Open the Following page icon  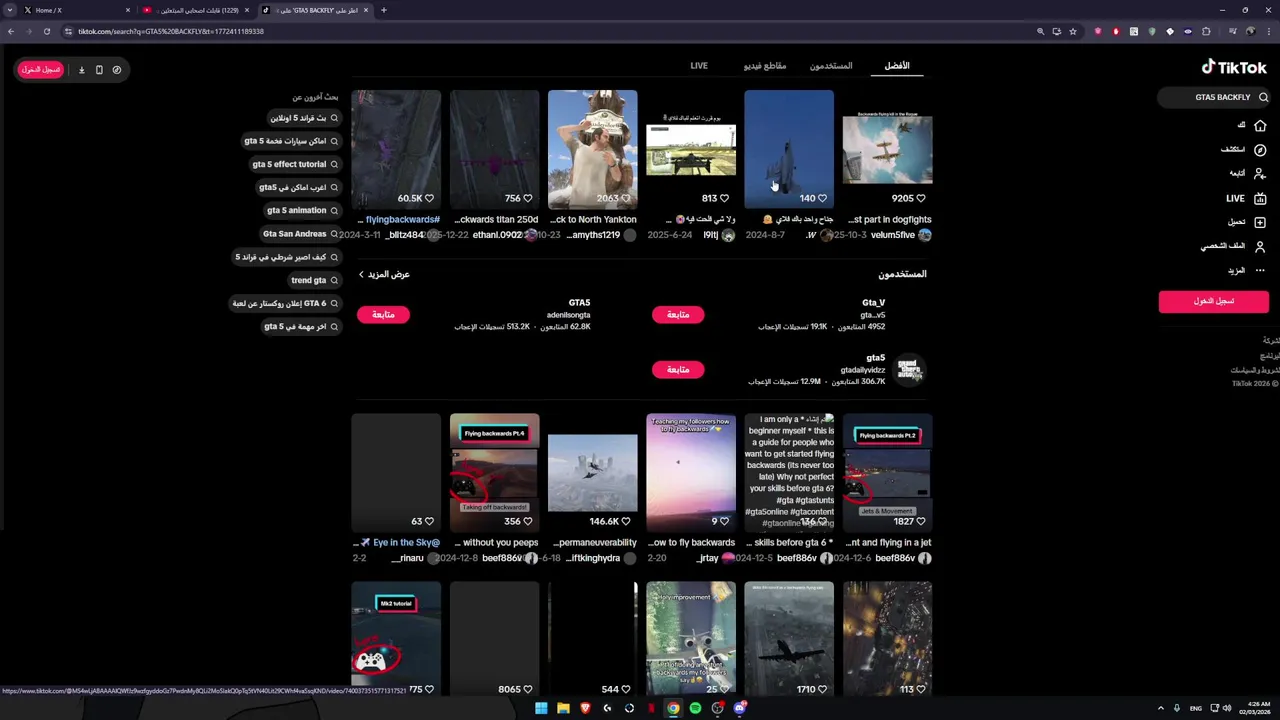pyautogui.click(x=1260, y=174)
